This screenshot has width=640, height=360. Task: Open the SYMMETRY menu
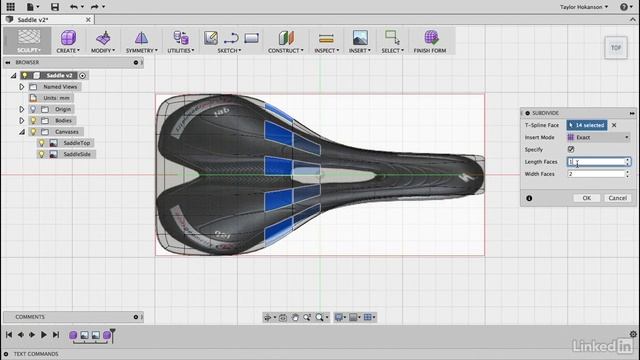point(142,51)
